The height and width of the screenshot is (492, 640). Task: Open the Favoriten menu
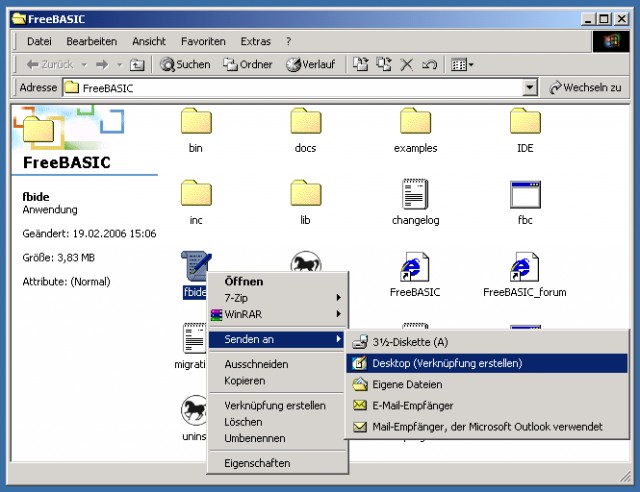[203, 41]
